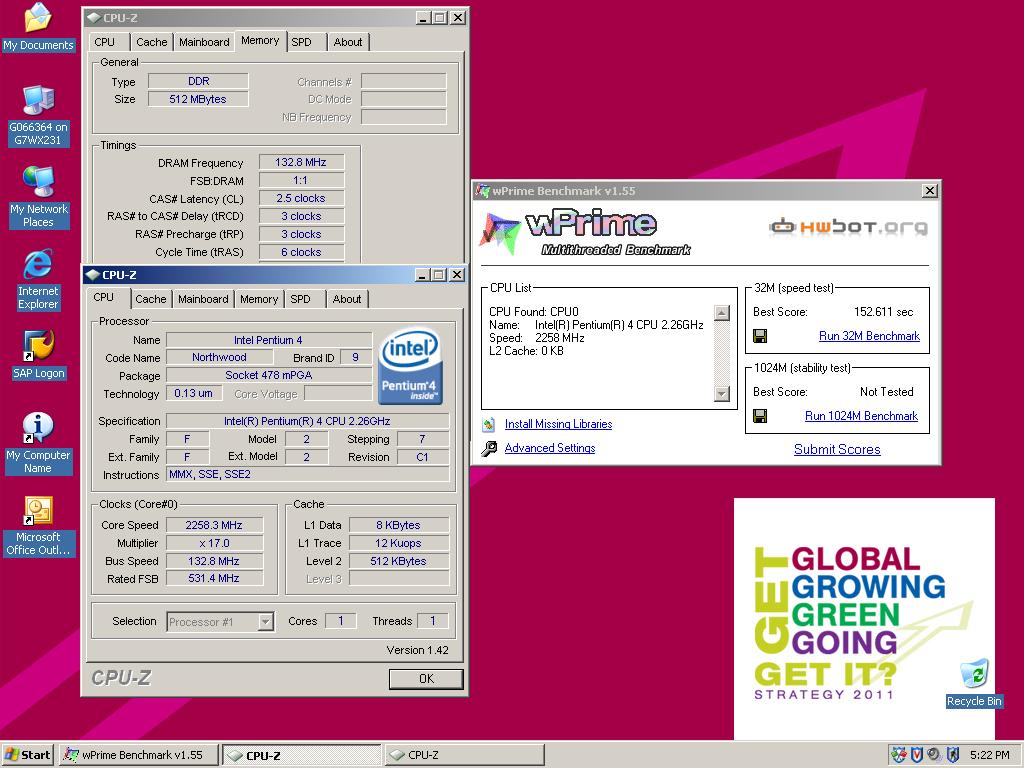Click the DRAM Frequency value 132.8 MHz
The height and width of the screenshot is (768, 1024).
(301, 163)
